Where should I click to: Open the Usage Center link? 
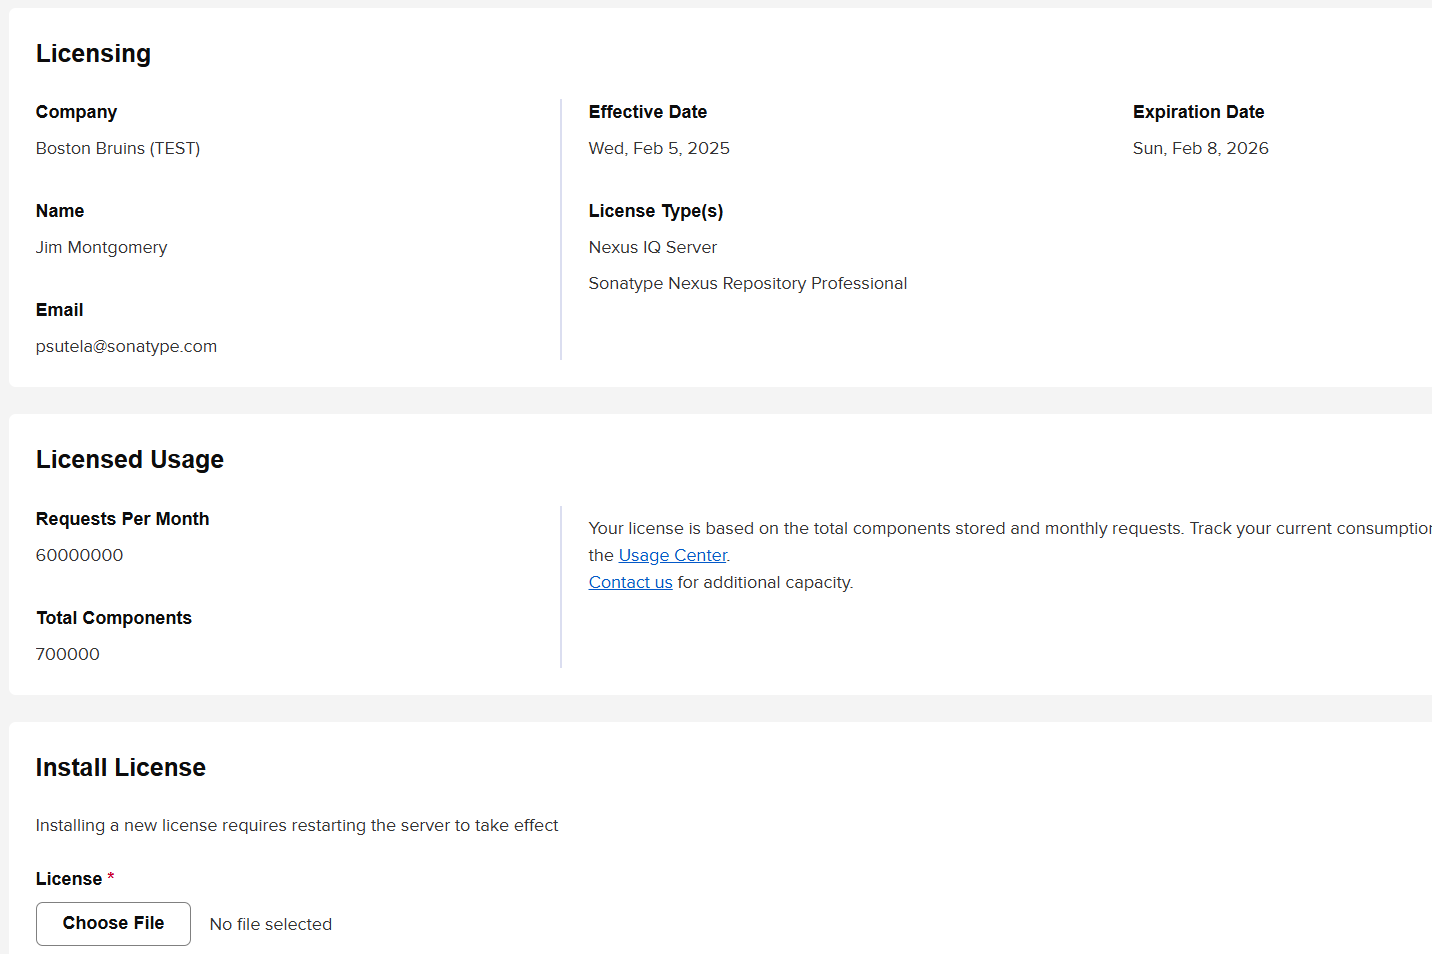672,555
